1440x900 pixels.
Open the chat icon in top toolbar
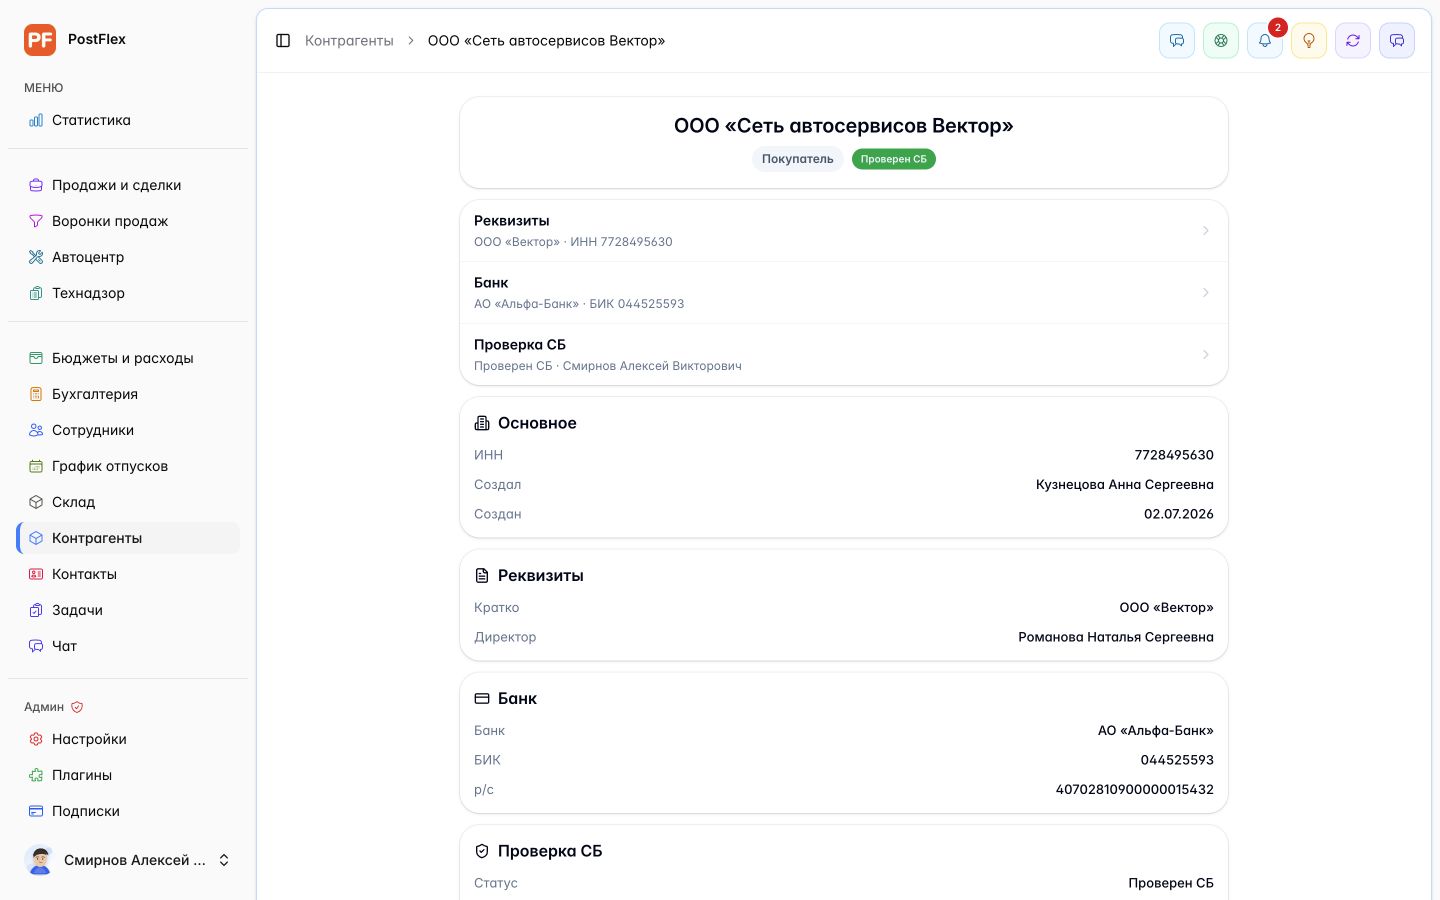pos(1177,41)
